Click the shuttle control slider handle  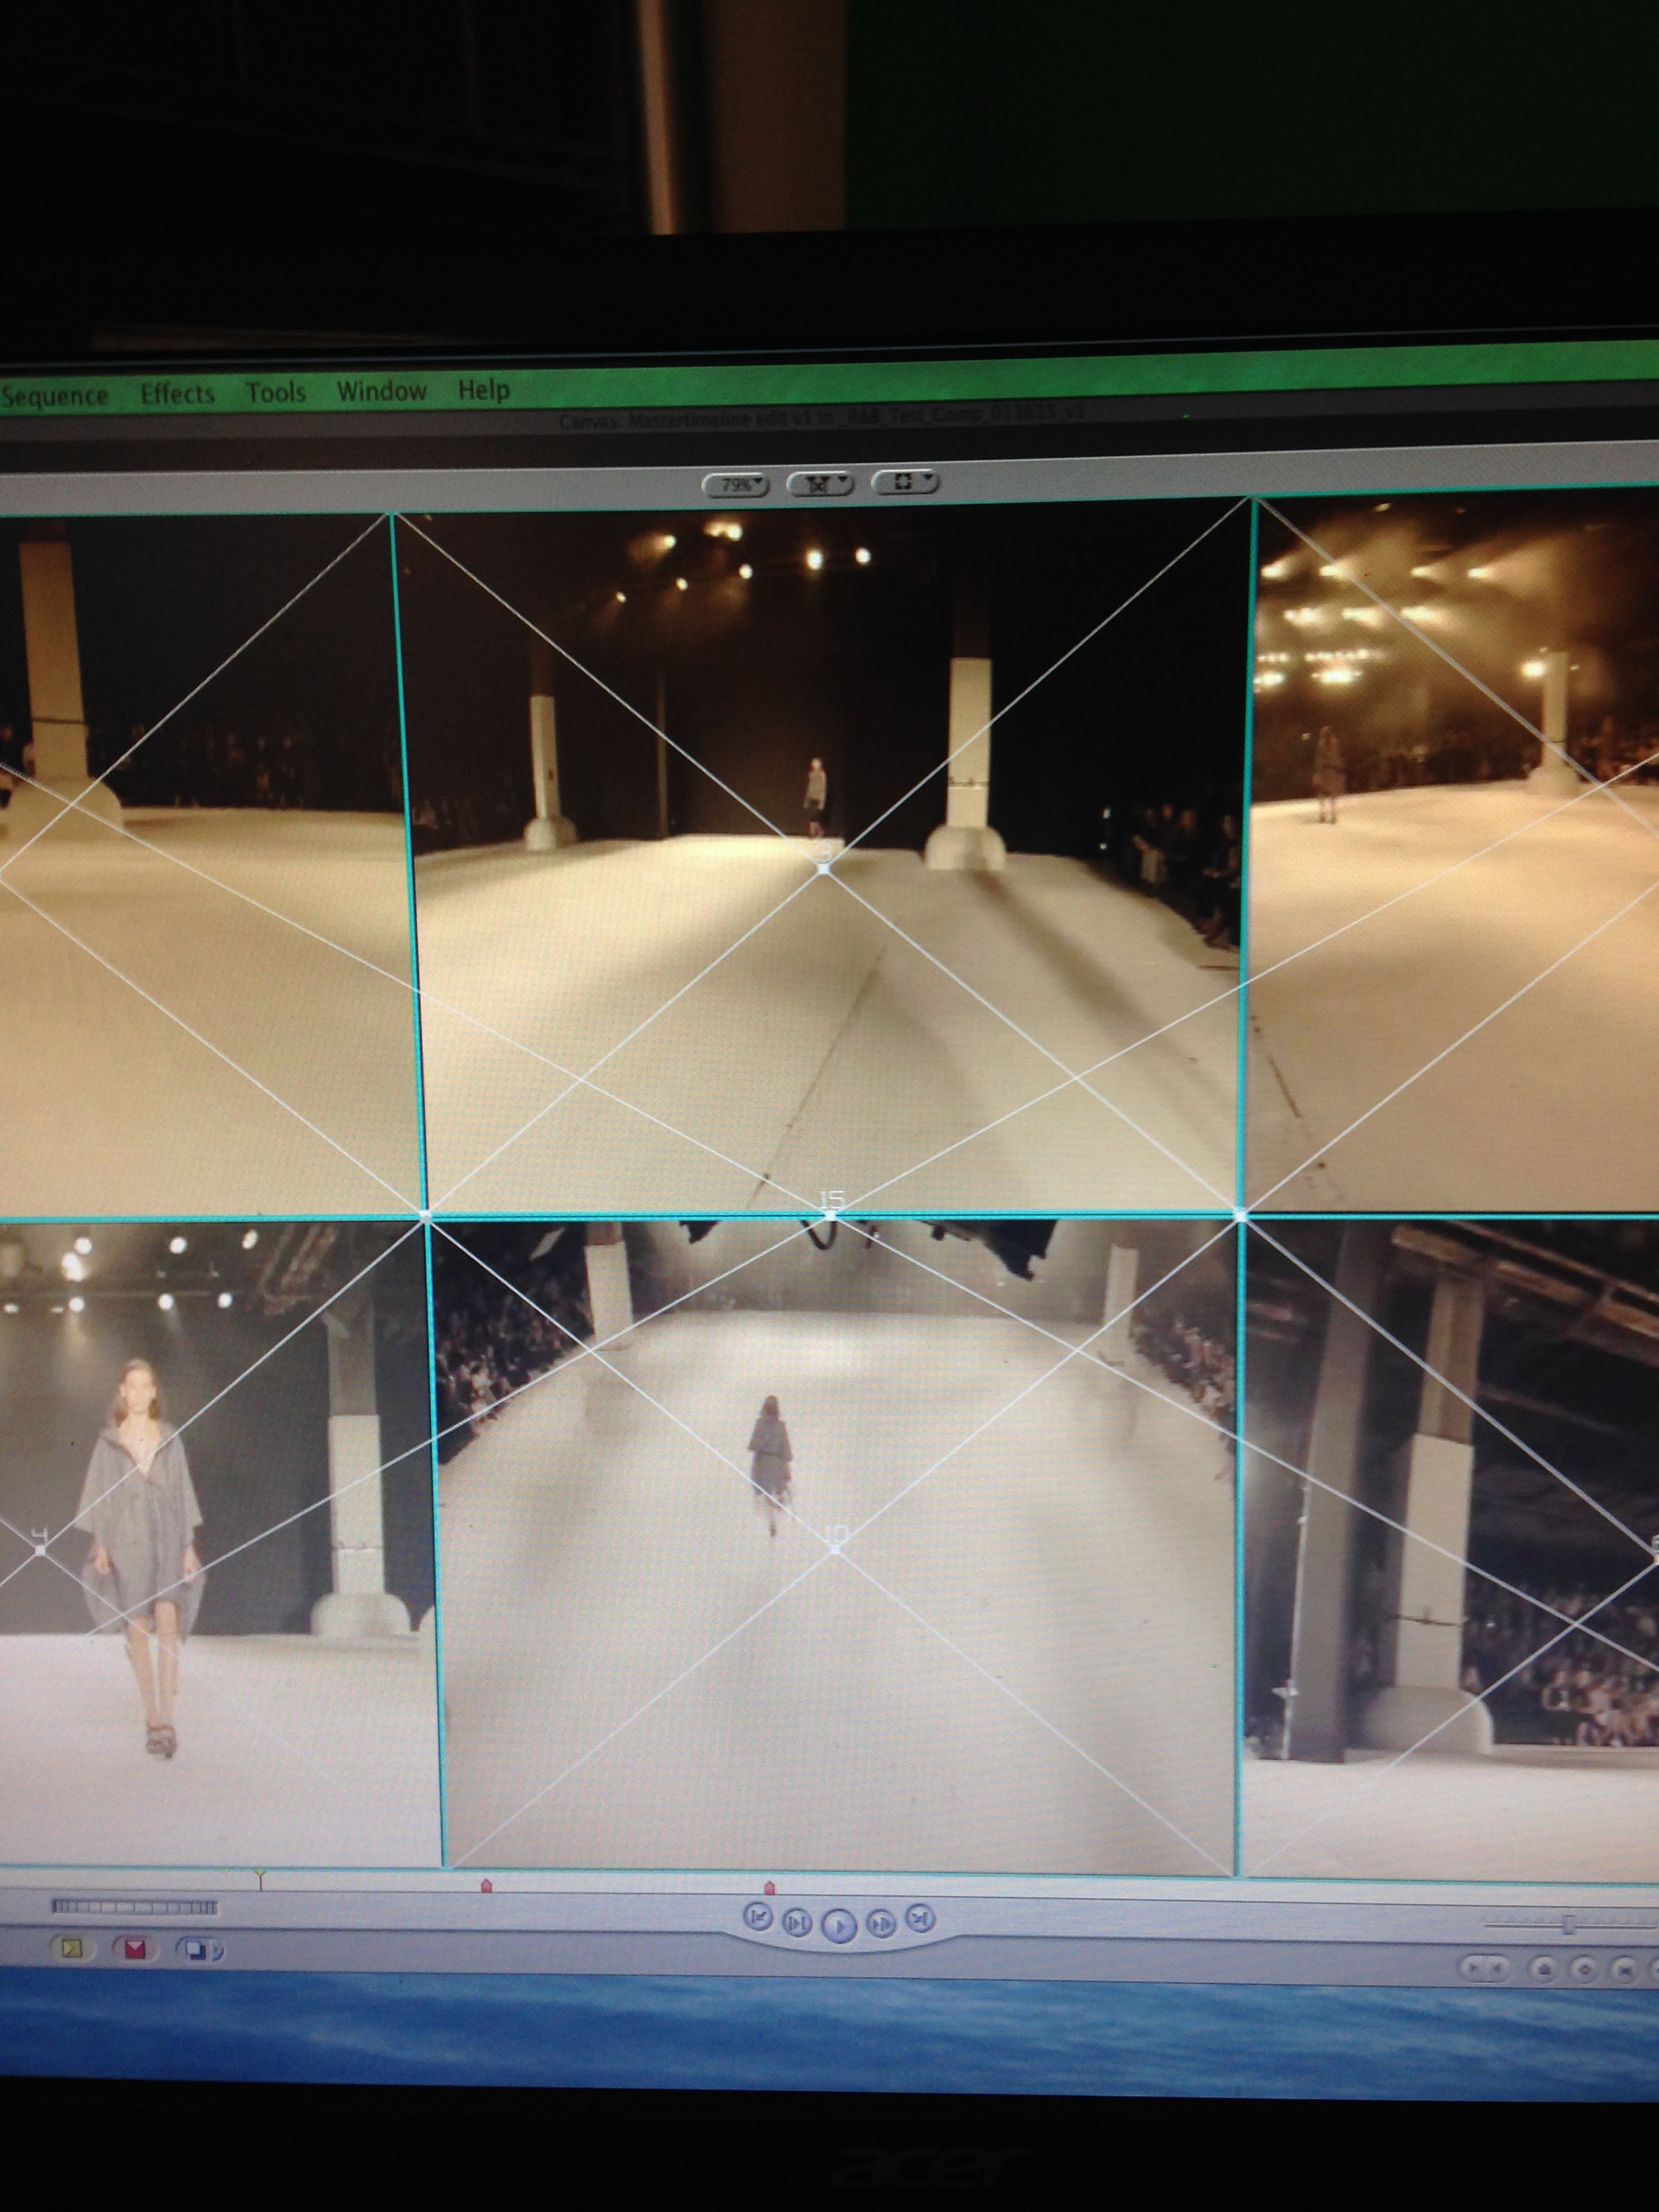1569,1923
